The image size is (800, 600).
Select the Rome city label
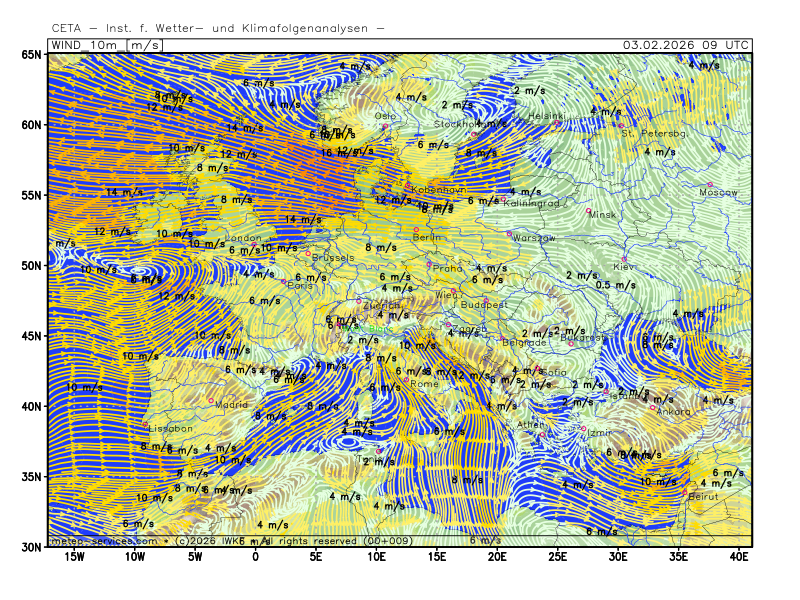[x=425, y=384]
